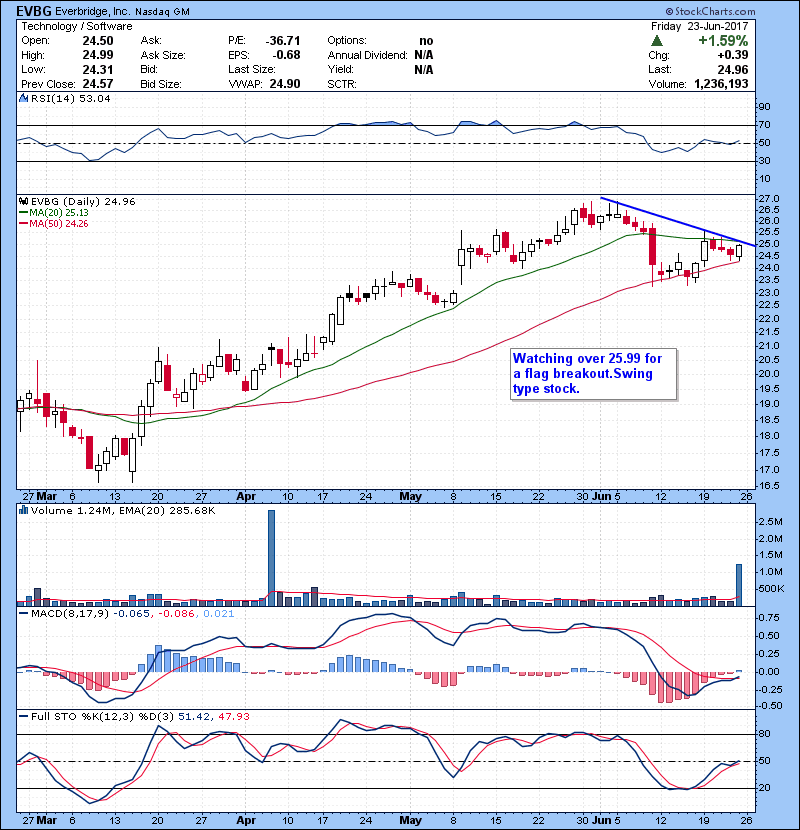
Task: Click the May label on price axis
Action: tap(410, 497)
